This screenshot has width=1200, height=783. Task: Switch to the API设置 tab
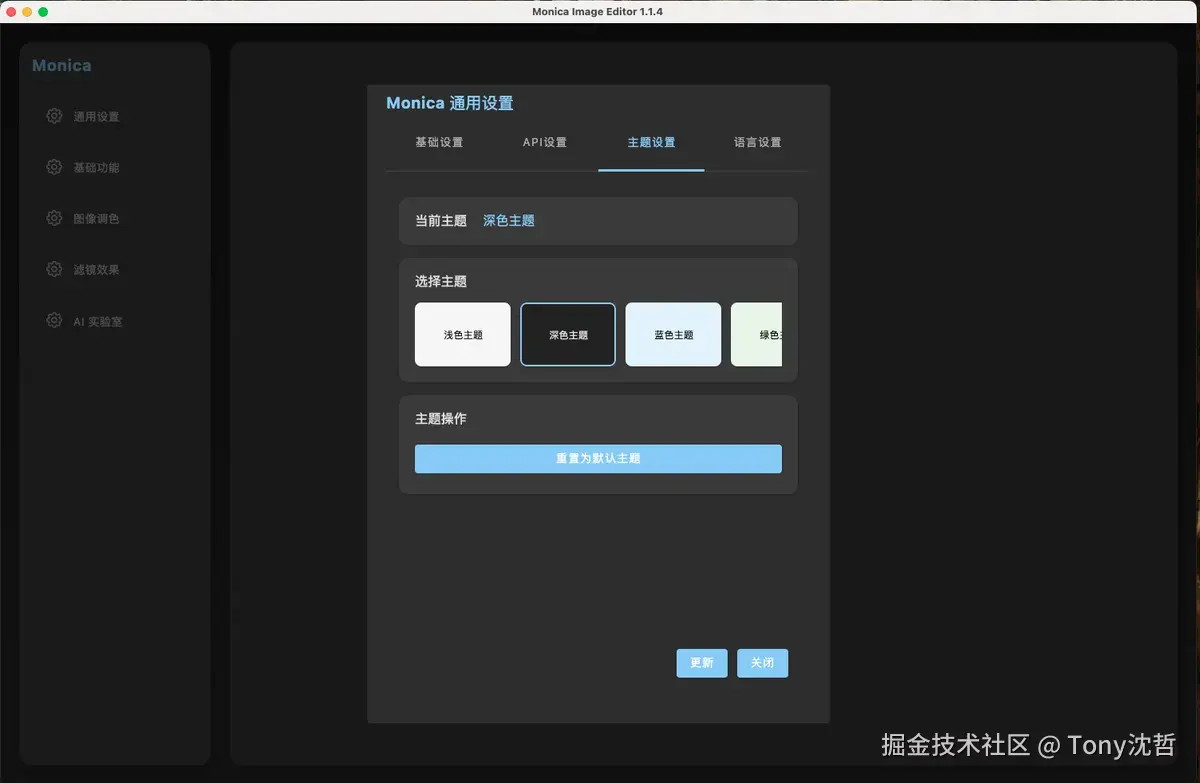pos(544,142)
